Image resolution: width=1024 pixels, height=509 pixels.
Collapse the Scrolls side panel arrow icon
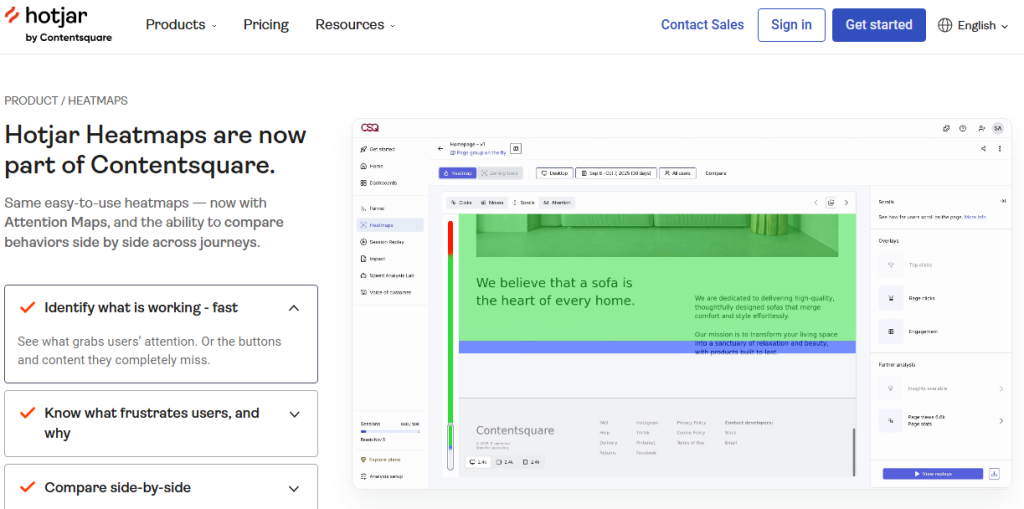click(x=1002, y=201)
